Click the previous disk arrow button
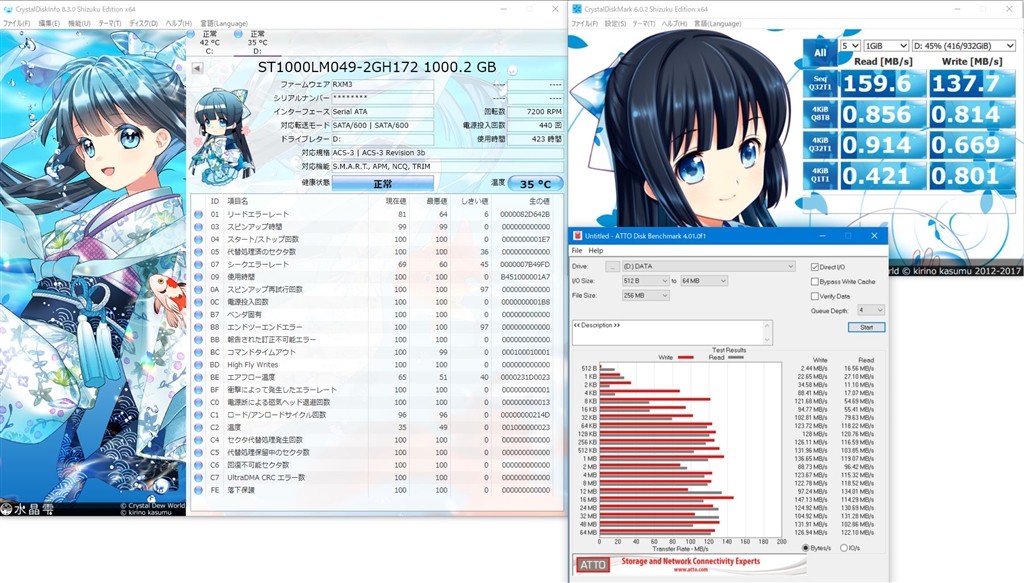Screen dimensions: 1024x583 coord(197,67)
